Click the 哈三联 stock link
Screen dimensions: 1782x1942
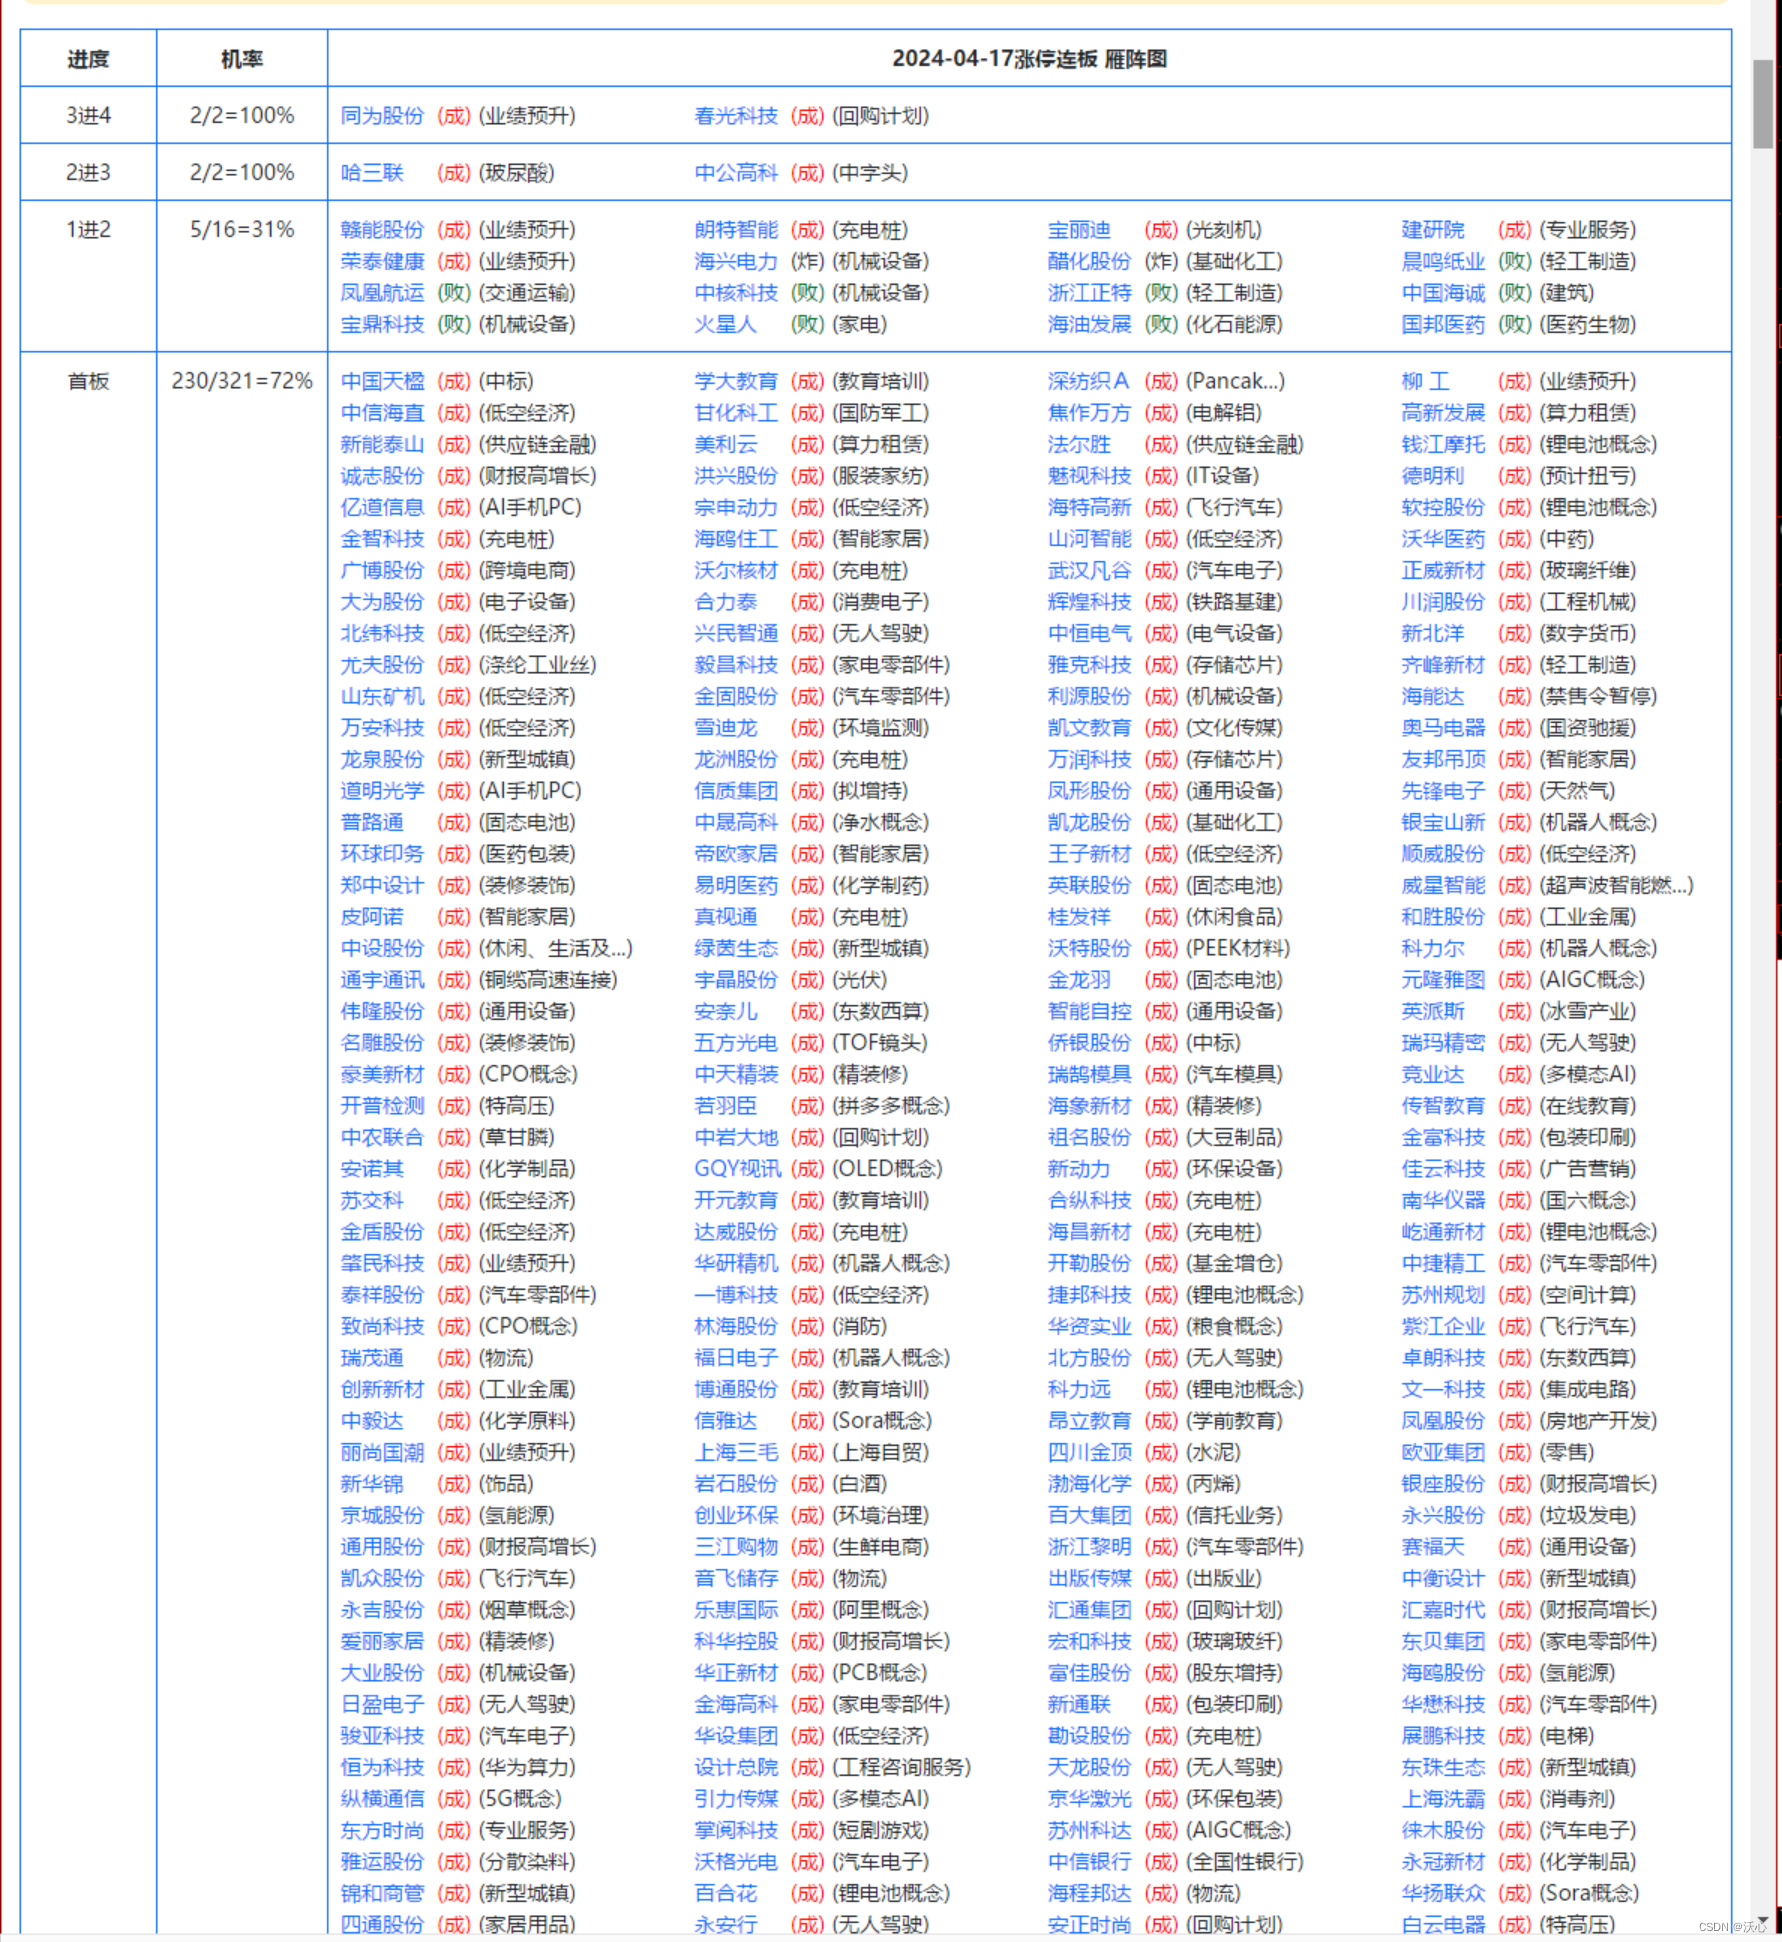pos(372,173)
